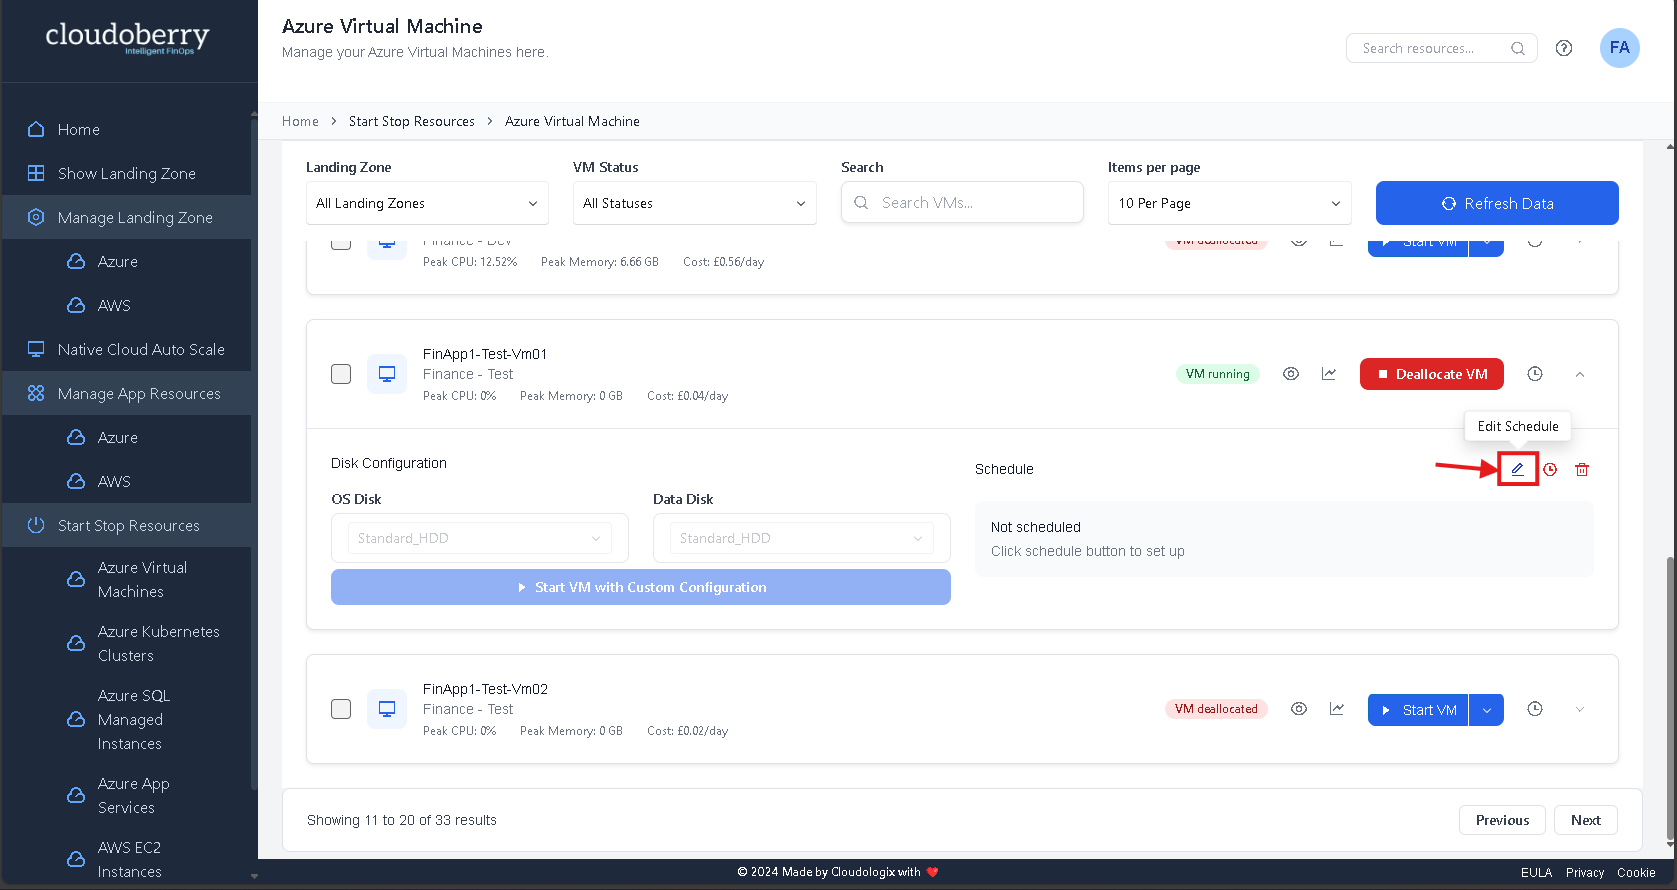
Task: Click the Edit Schedule pencil icon
Action: click(x=1517, y=469)
